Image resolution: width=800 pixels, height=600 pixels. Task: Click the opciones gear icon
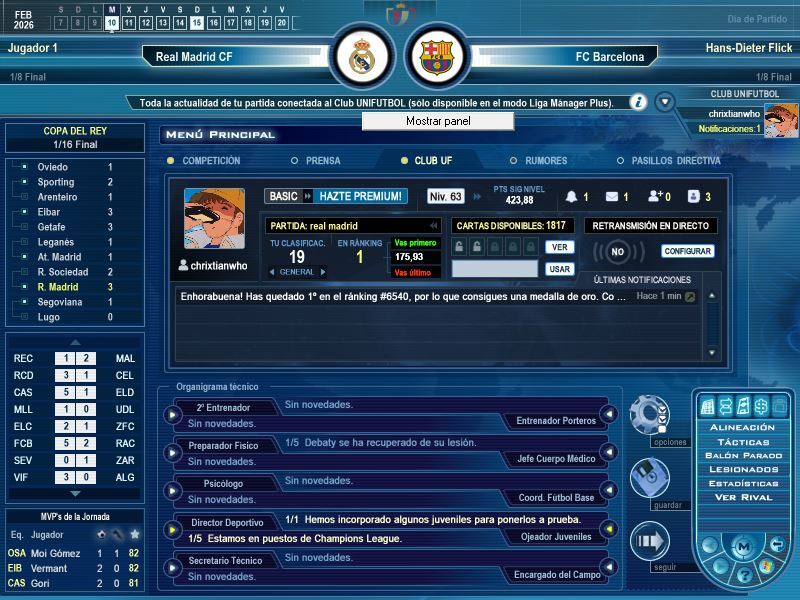[x=648, y=412]
